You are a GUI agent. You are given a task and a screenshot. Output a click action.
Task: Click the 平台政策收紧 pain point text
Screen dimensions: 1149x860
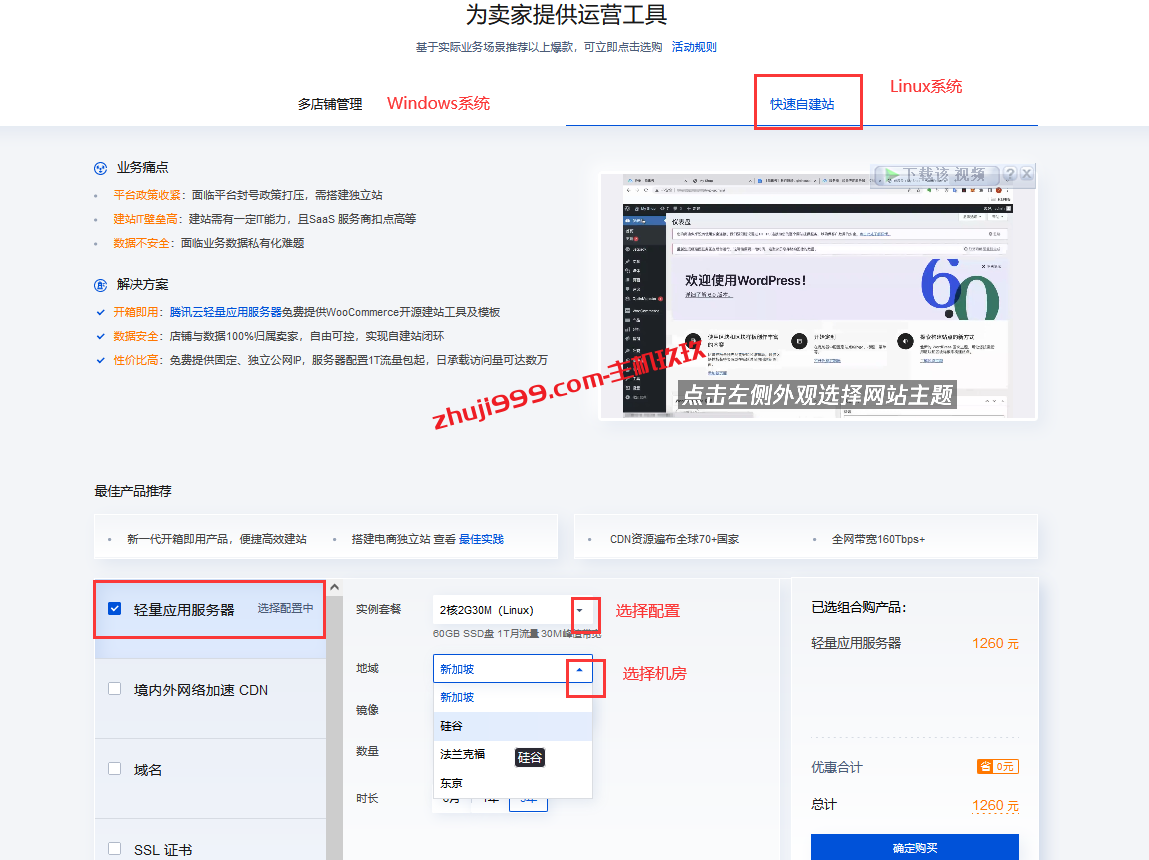[147, 195]
